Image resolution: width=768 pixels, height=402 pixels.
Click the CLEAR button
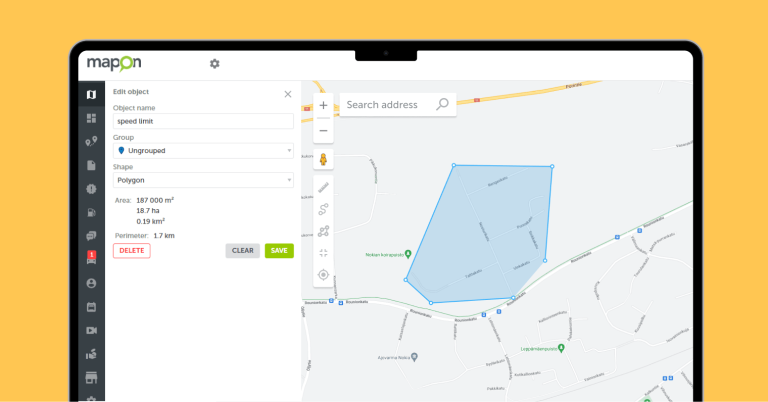pyautogui.click(x=242, y=251)
